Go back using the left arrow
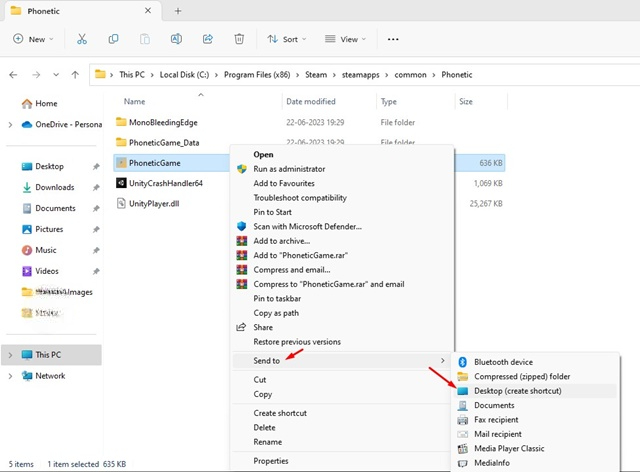640x472 pixels. 13,75
